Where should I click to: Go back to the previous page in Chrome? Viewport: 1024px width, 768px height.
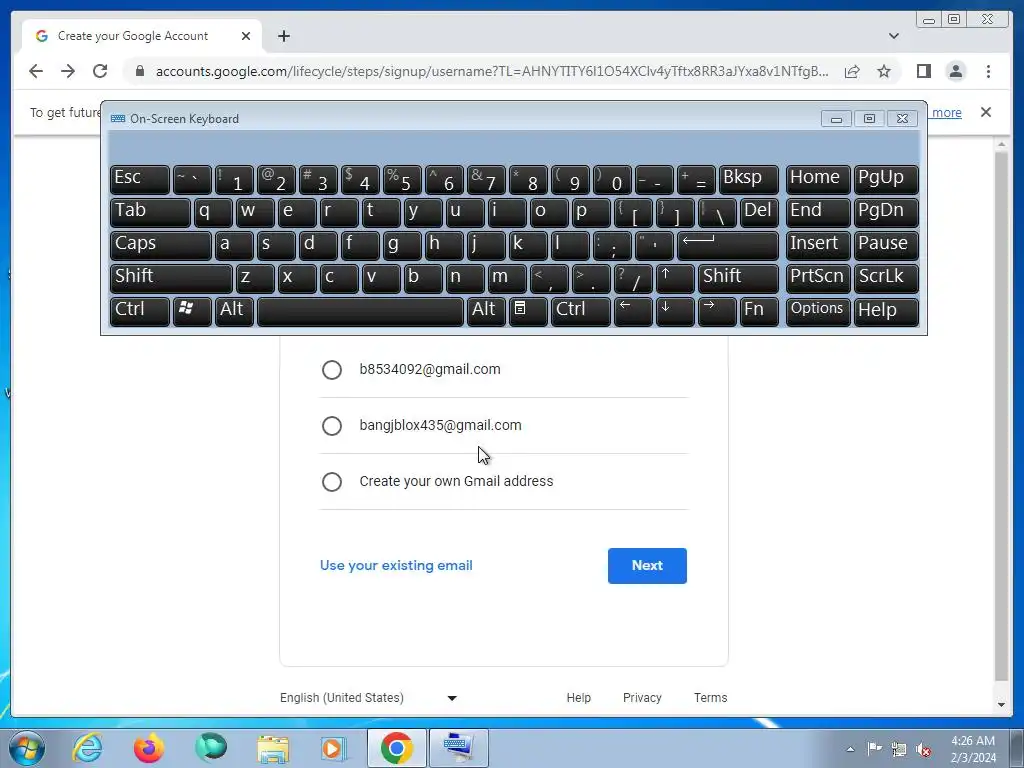pos(36,71)
